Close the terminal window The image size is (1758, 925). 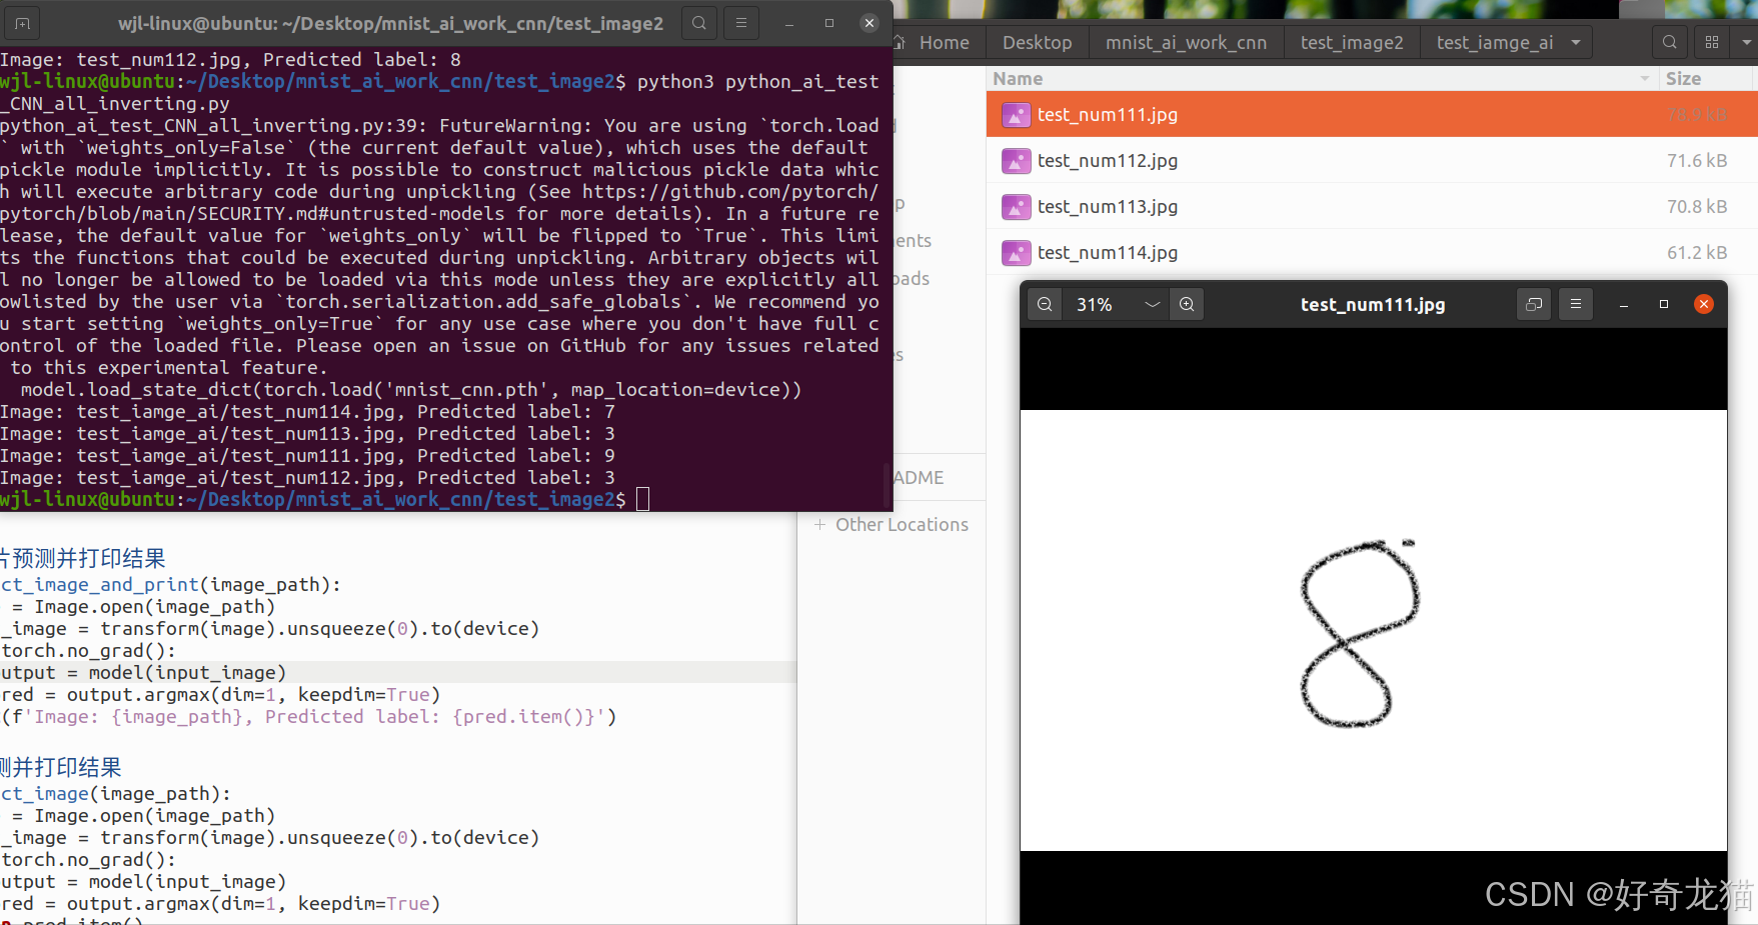(869, 23)
